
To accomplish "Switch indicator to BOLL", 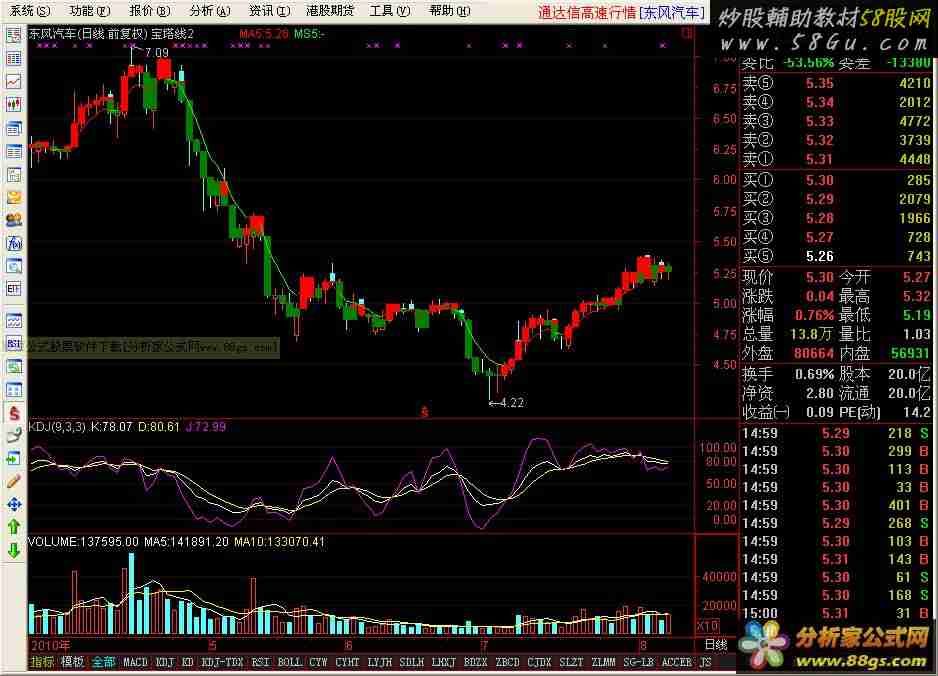I will 290,662.
